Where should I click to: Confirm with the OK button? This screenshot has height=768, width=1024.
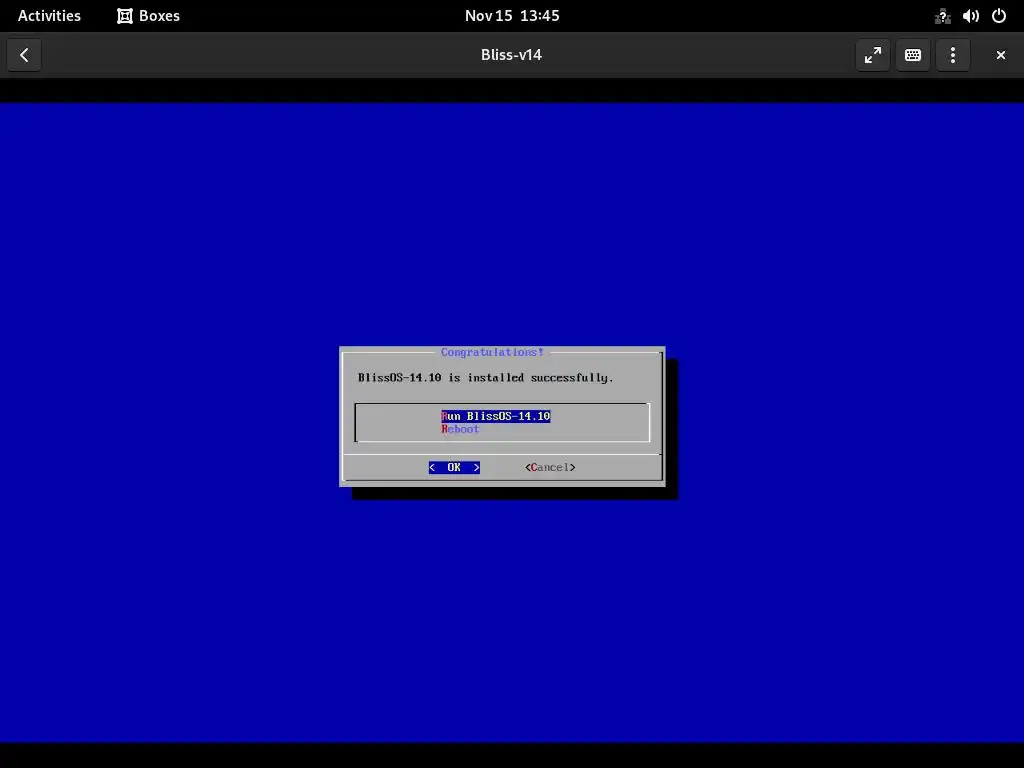coord(455,467)
